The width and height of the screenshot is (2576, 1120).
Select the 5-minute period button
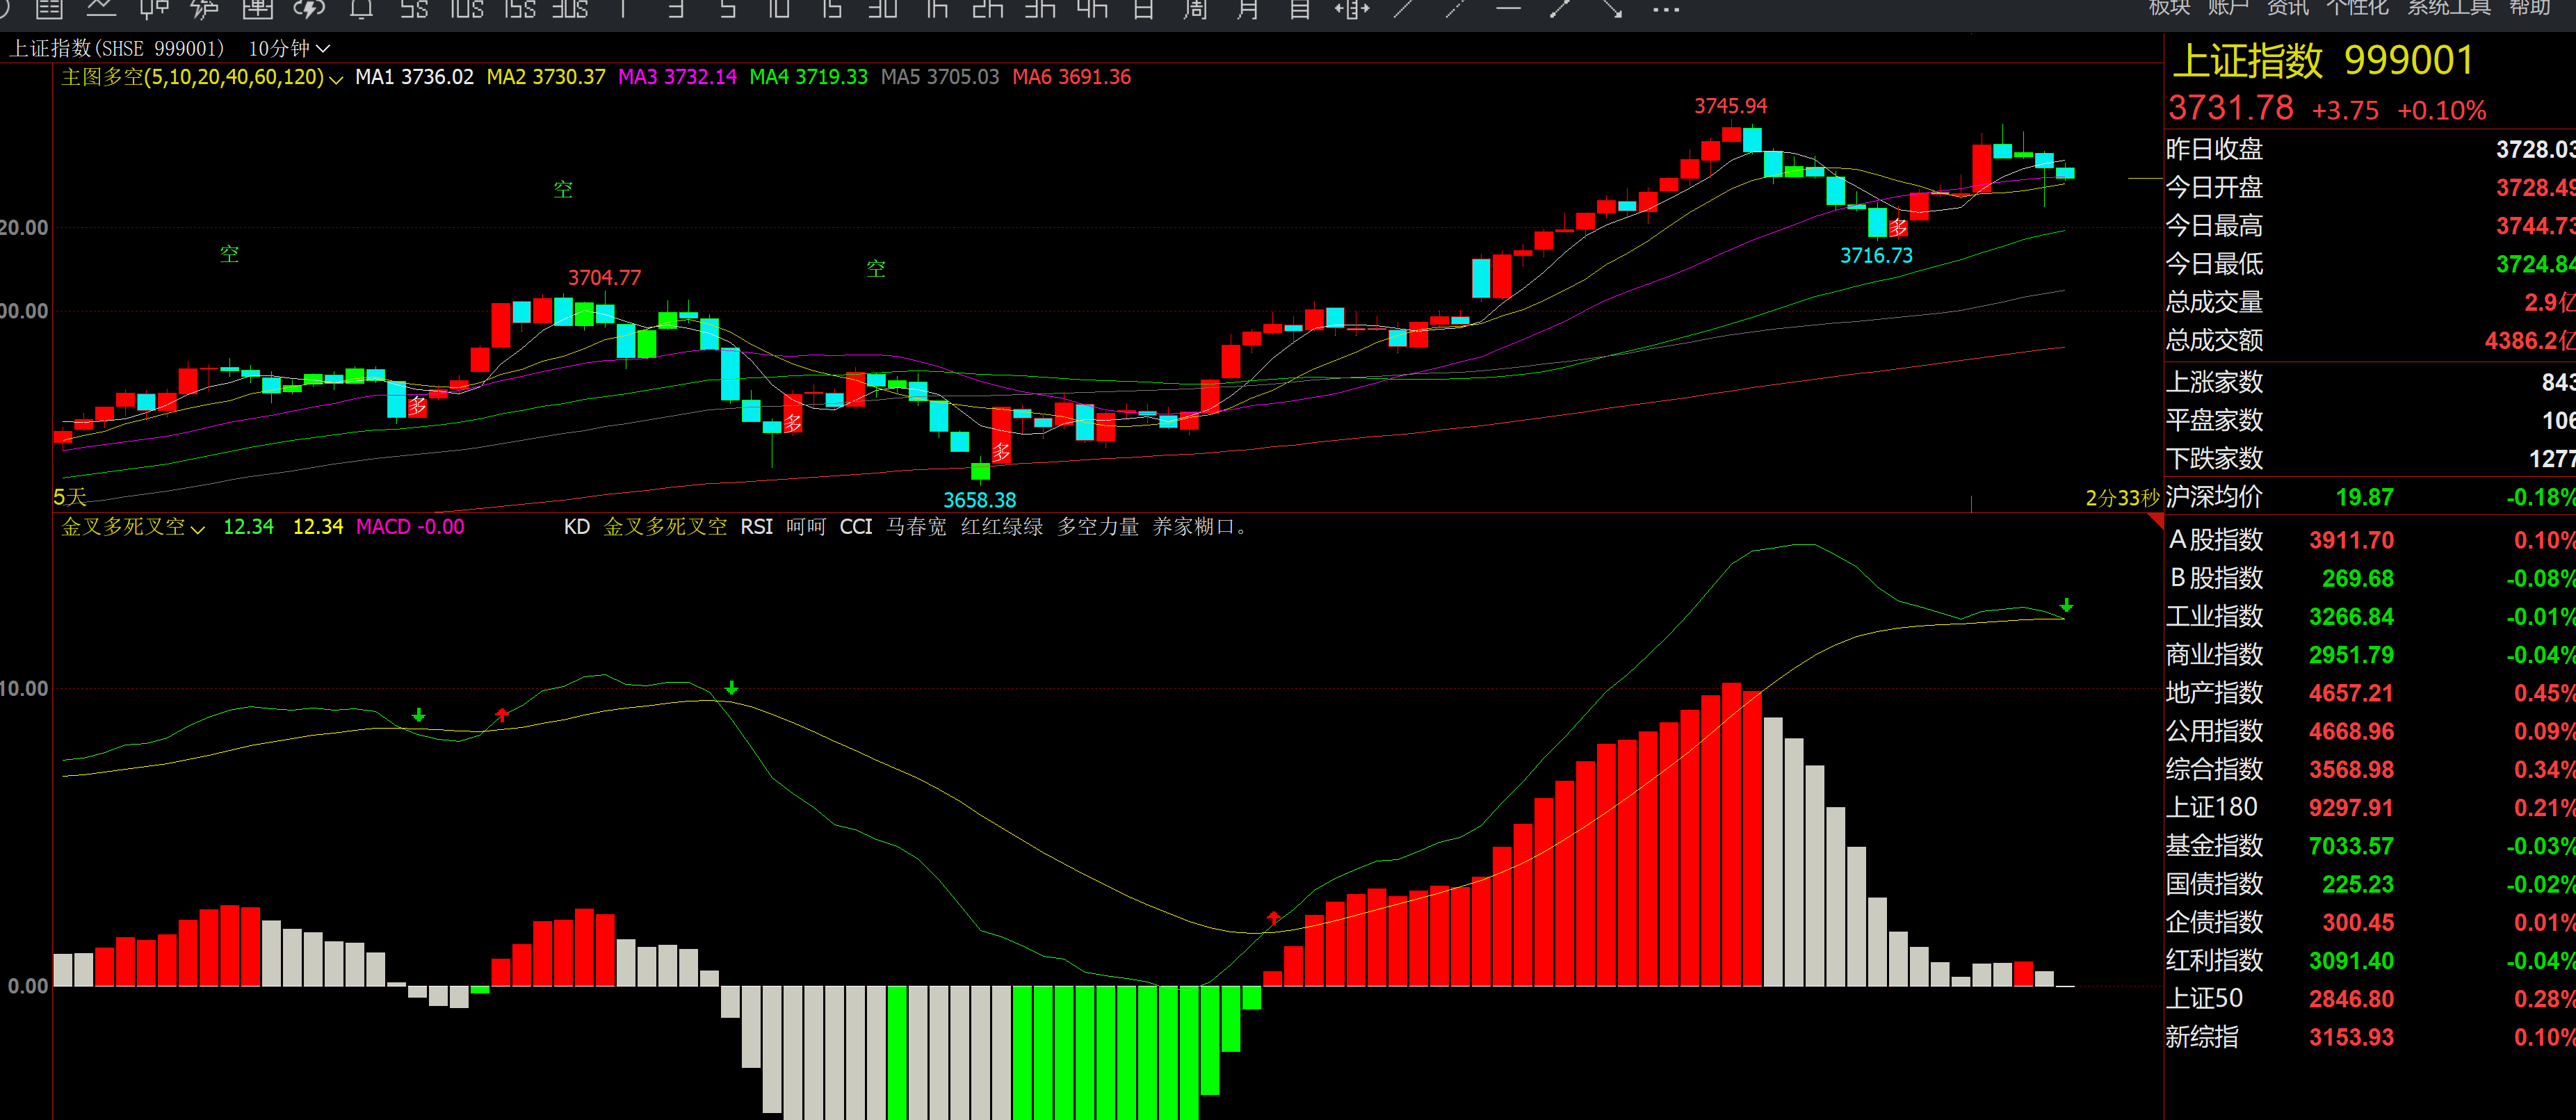[x=727, y=9]
